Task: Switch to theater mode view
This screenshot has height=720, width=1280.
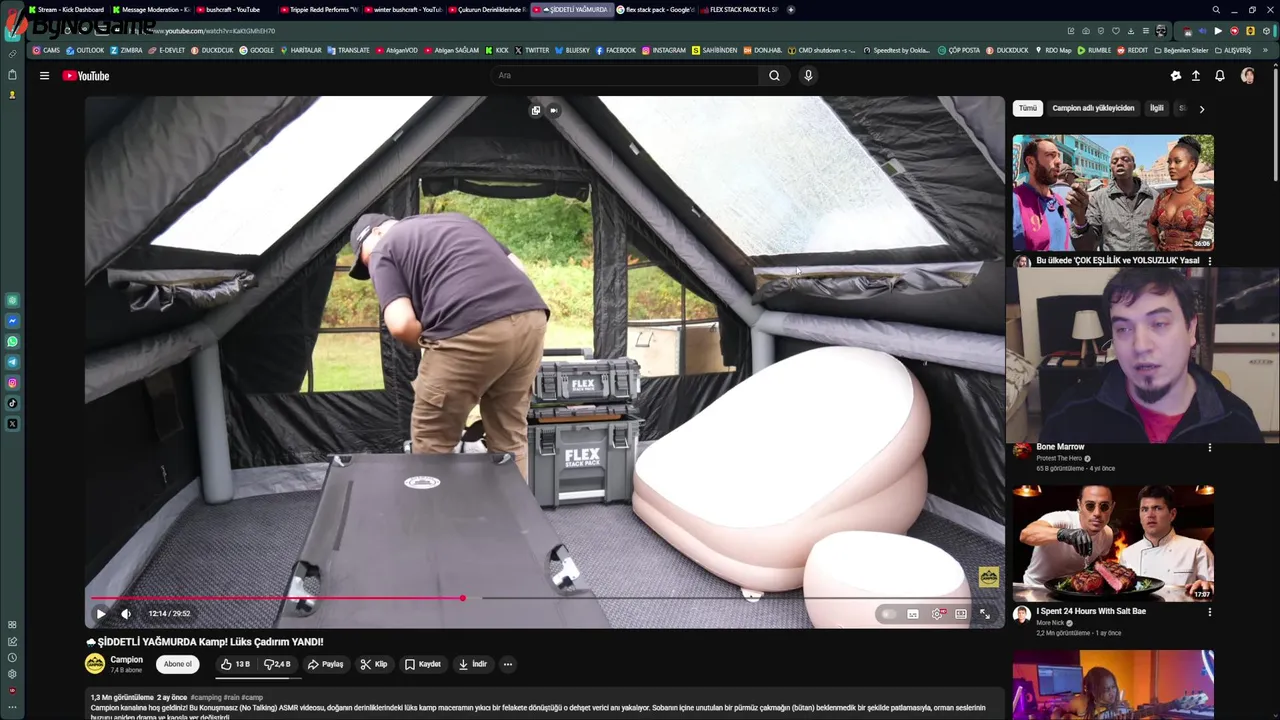Action: [x=961, y=614]
